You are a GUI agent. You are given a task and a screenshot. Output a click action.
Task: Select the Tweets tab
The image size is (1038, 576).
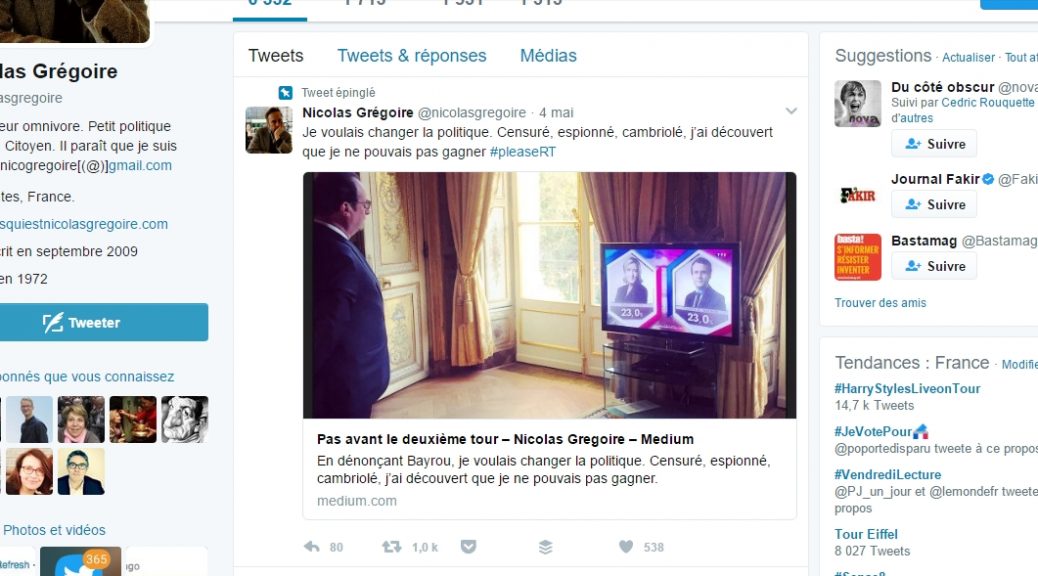pos(276,56)
